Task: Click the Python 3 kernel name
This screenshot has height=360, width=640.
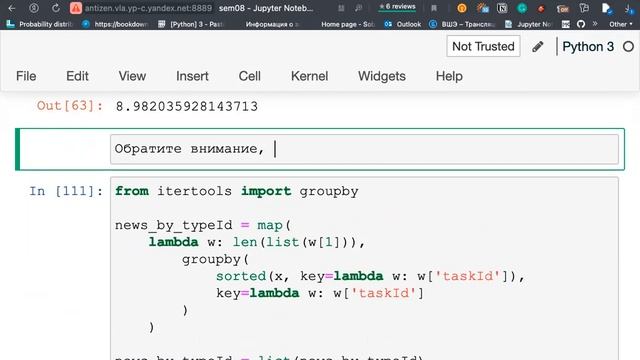Action: 588,47
